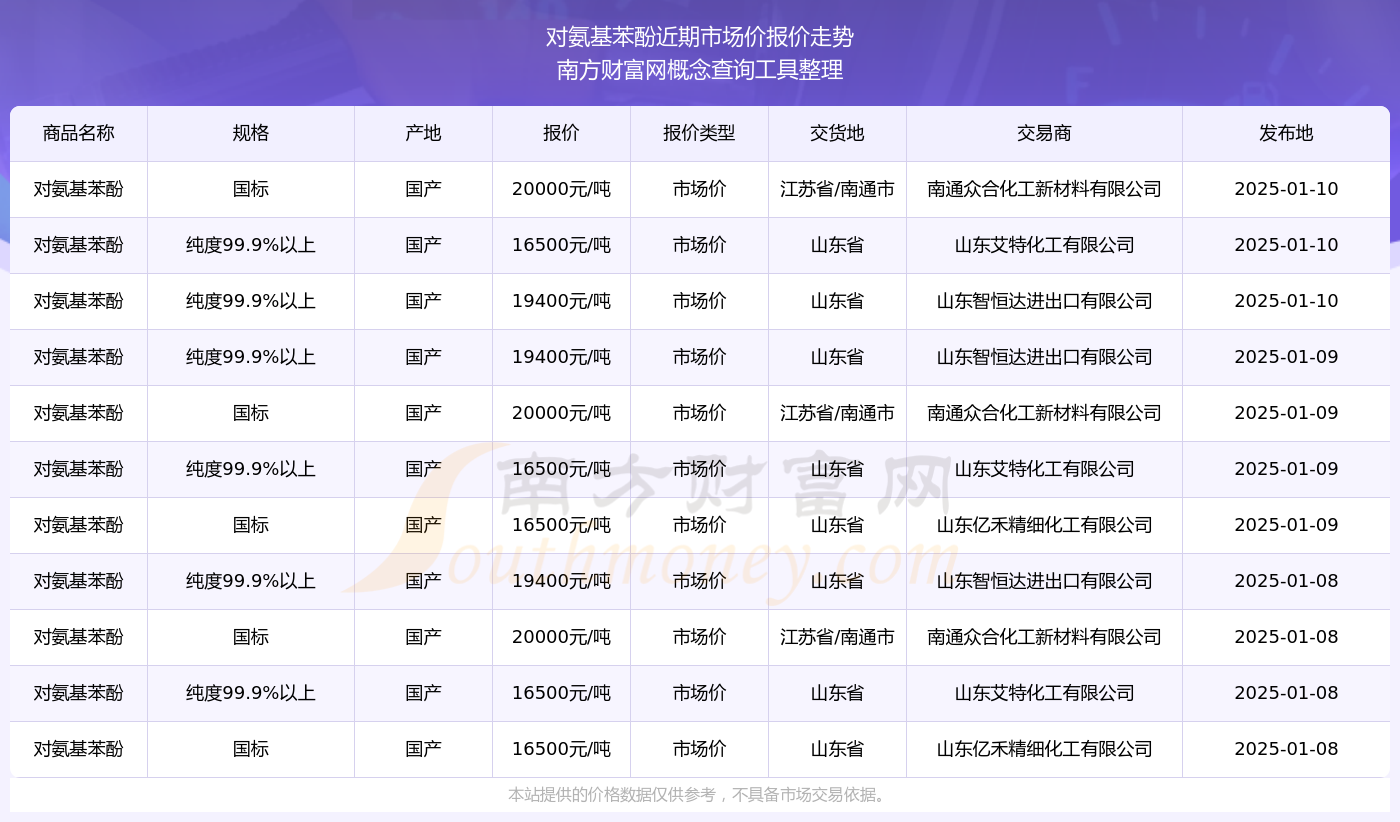This screenshot has width=1400, height=822.
Task: Click date 2025-01-08 in the 山东智恒达 row
Action: click(1286, 581)
